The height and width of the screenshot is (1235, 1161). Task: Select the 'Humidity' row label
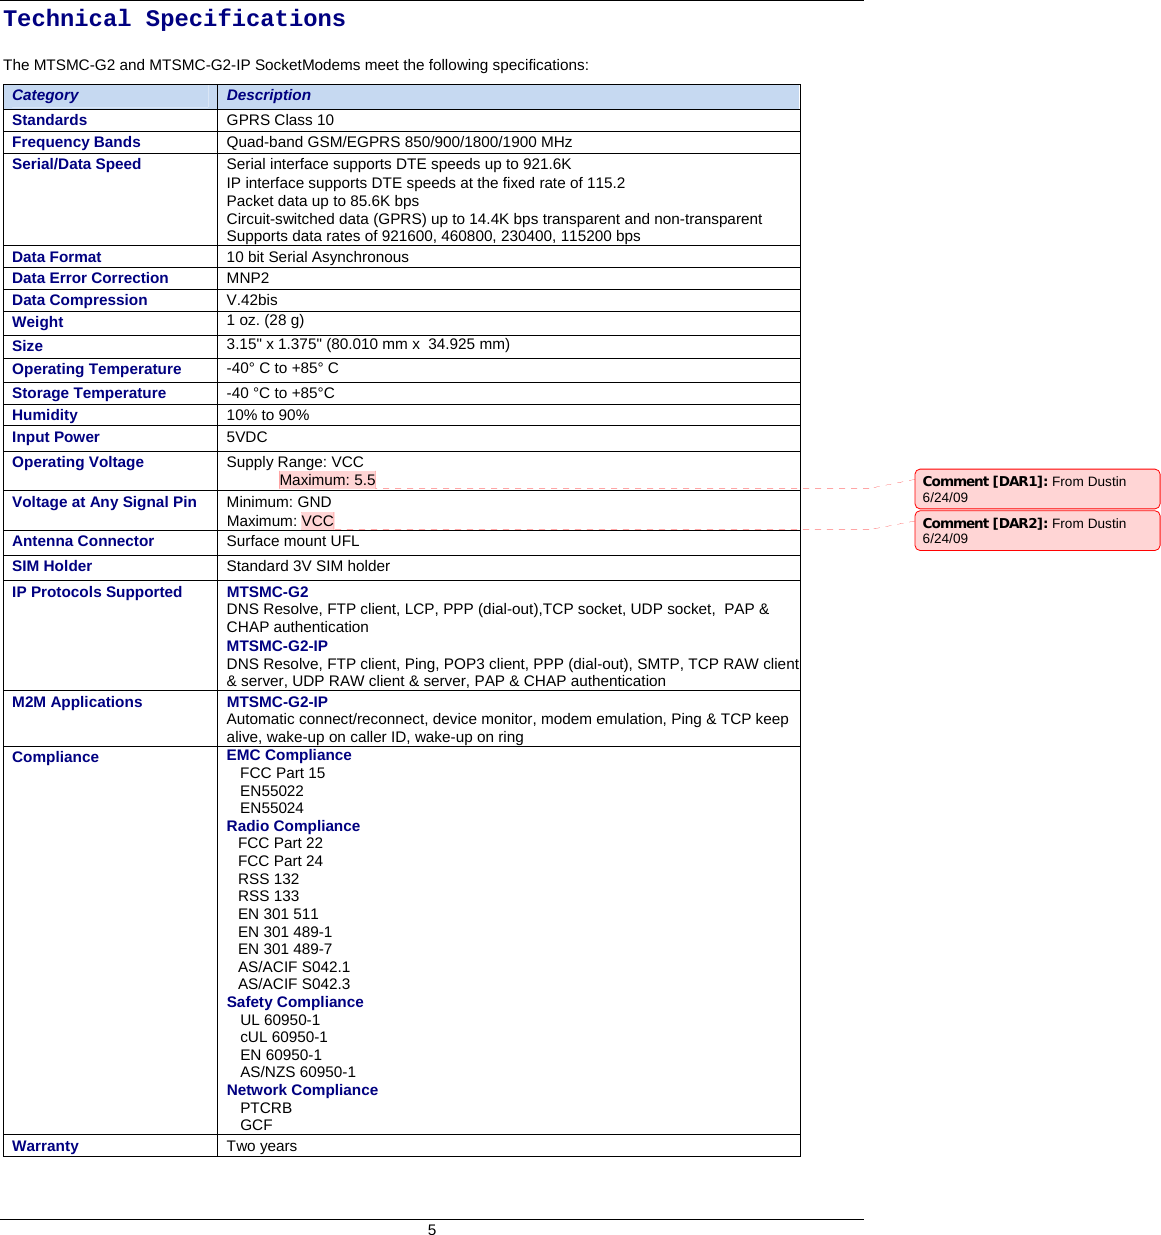point(44,415)
